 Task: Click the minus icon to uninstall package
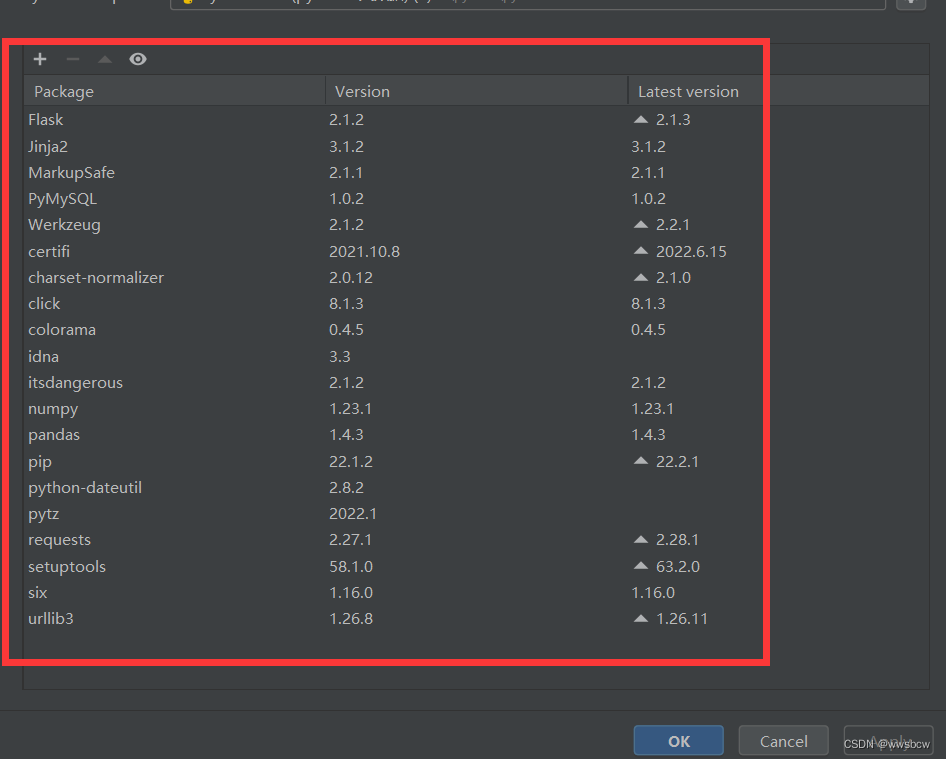click(73, 59)
